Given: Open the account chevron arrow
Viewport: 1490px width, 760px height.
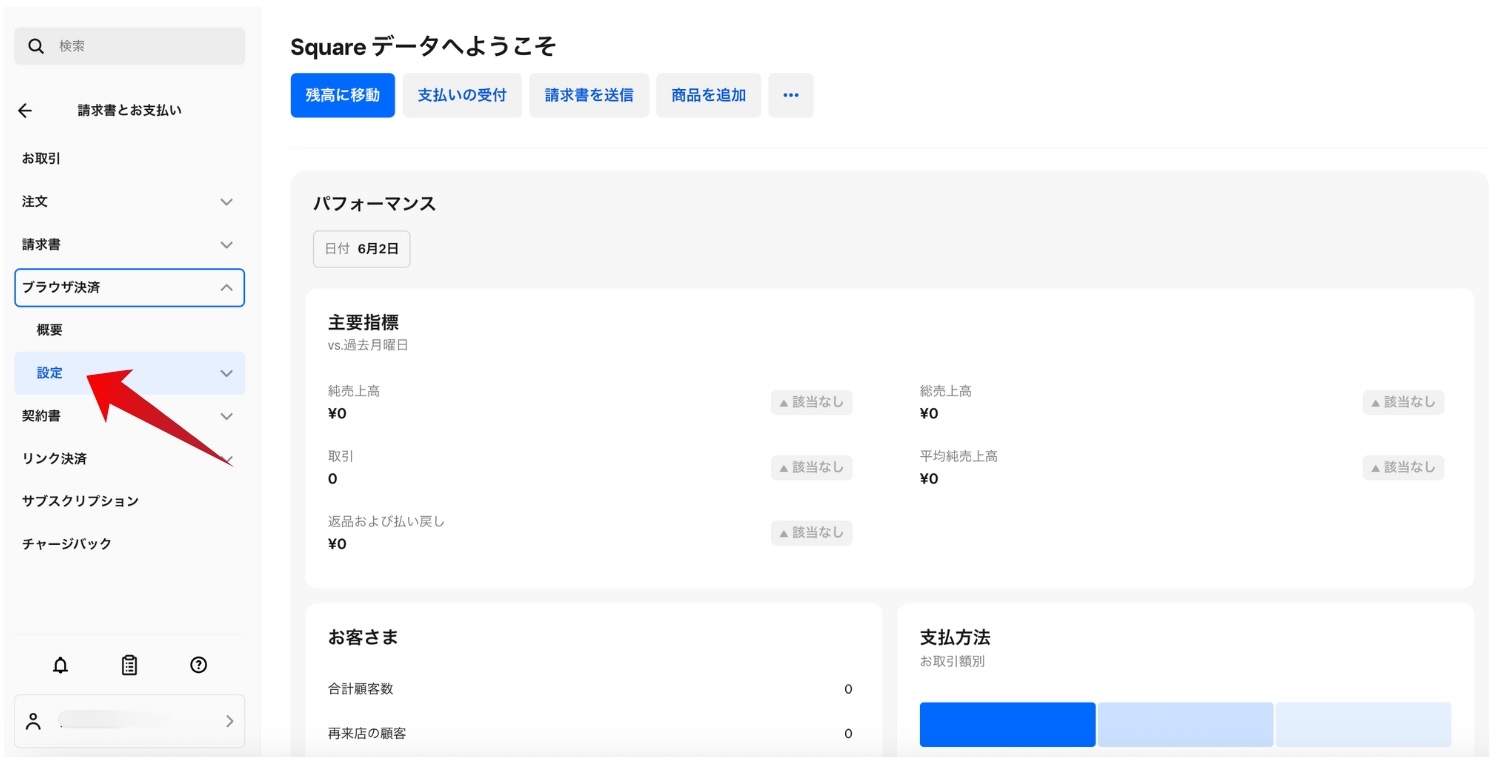Looking at the screenshot, I should [x=229, y=721].
